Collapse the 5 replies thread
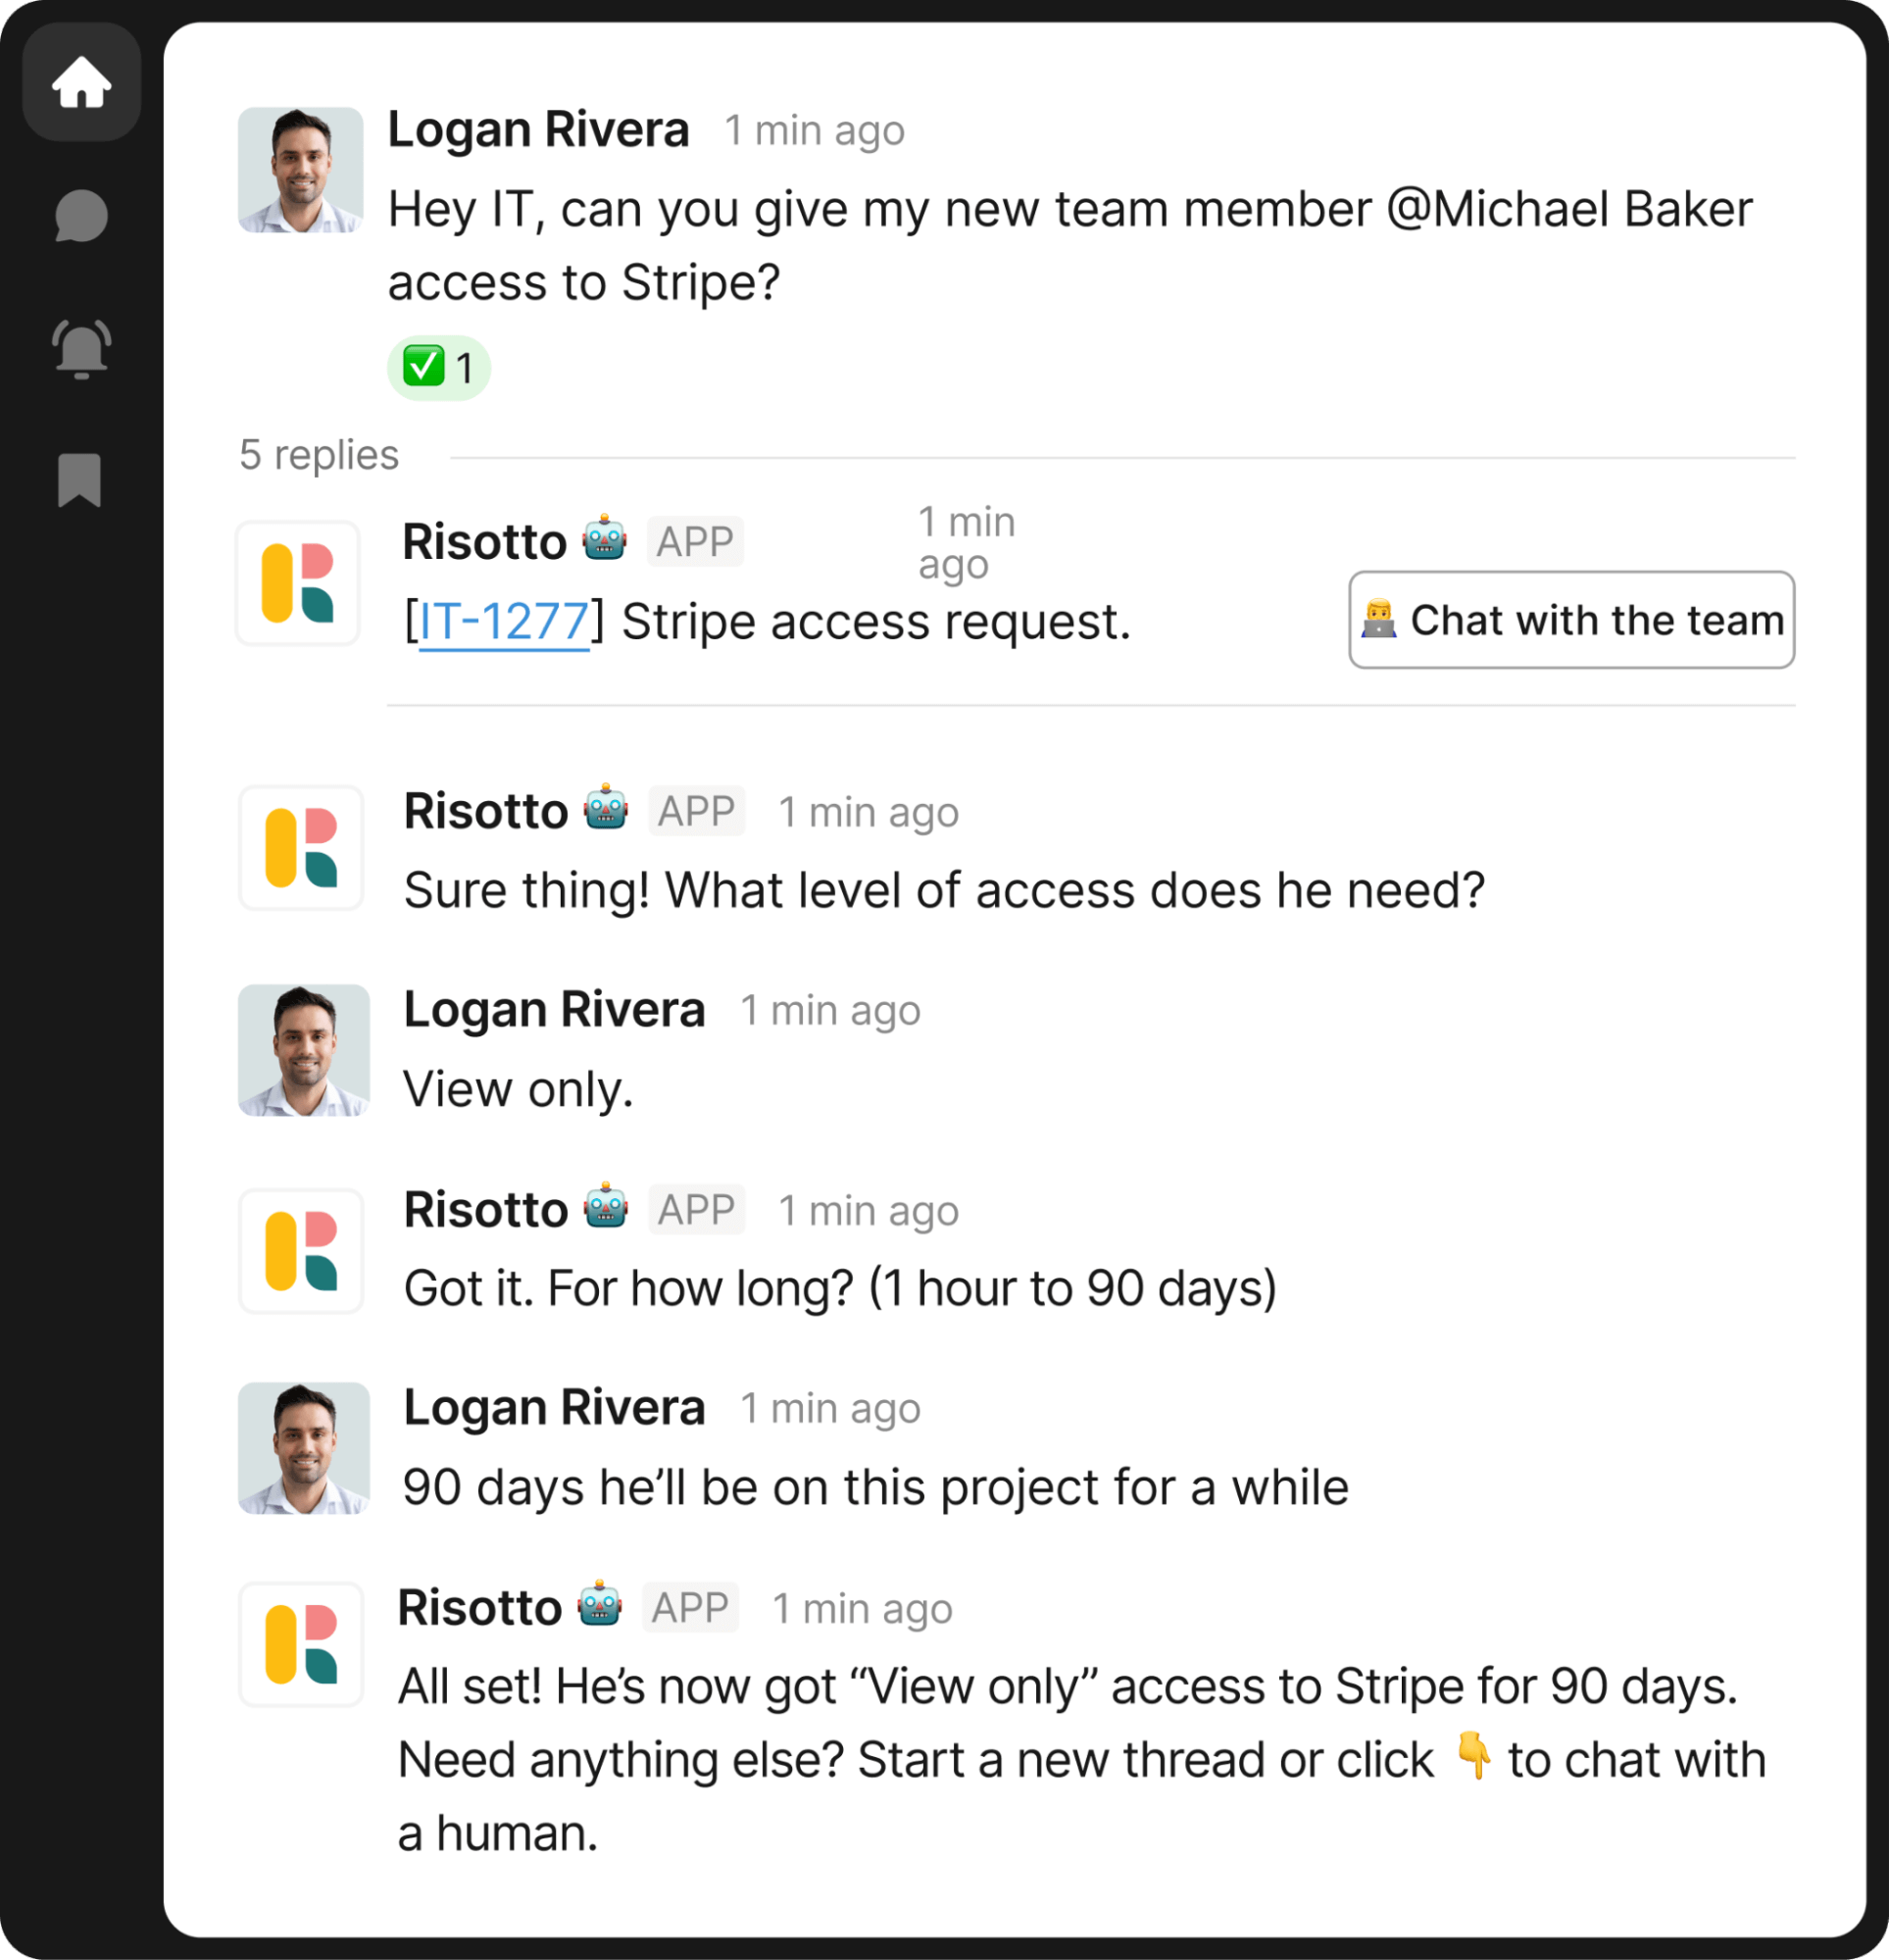This screenshot has height=1960, width=1889. pos(319,455)
